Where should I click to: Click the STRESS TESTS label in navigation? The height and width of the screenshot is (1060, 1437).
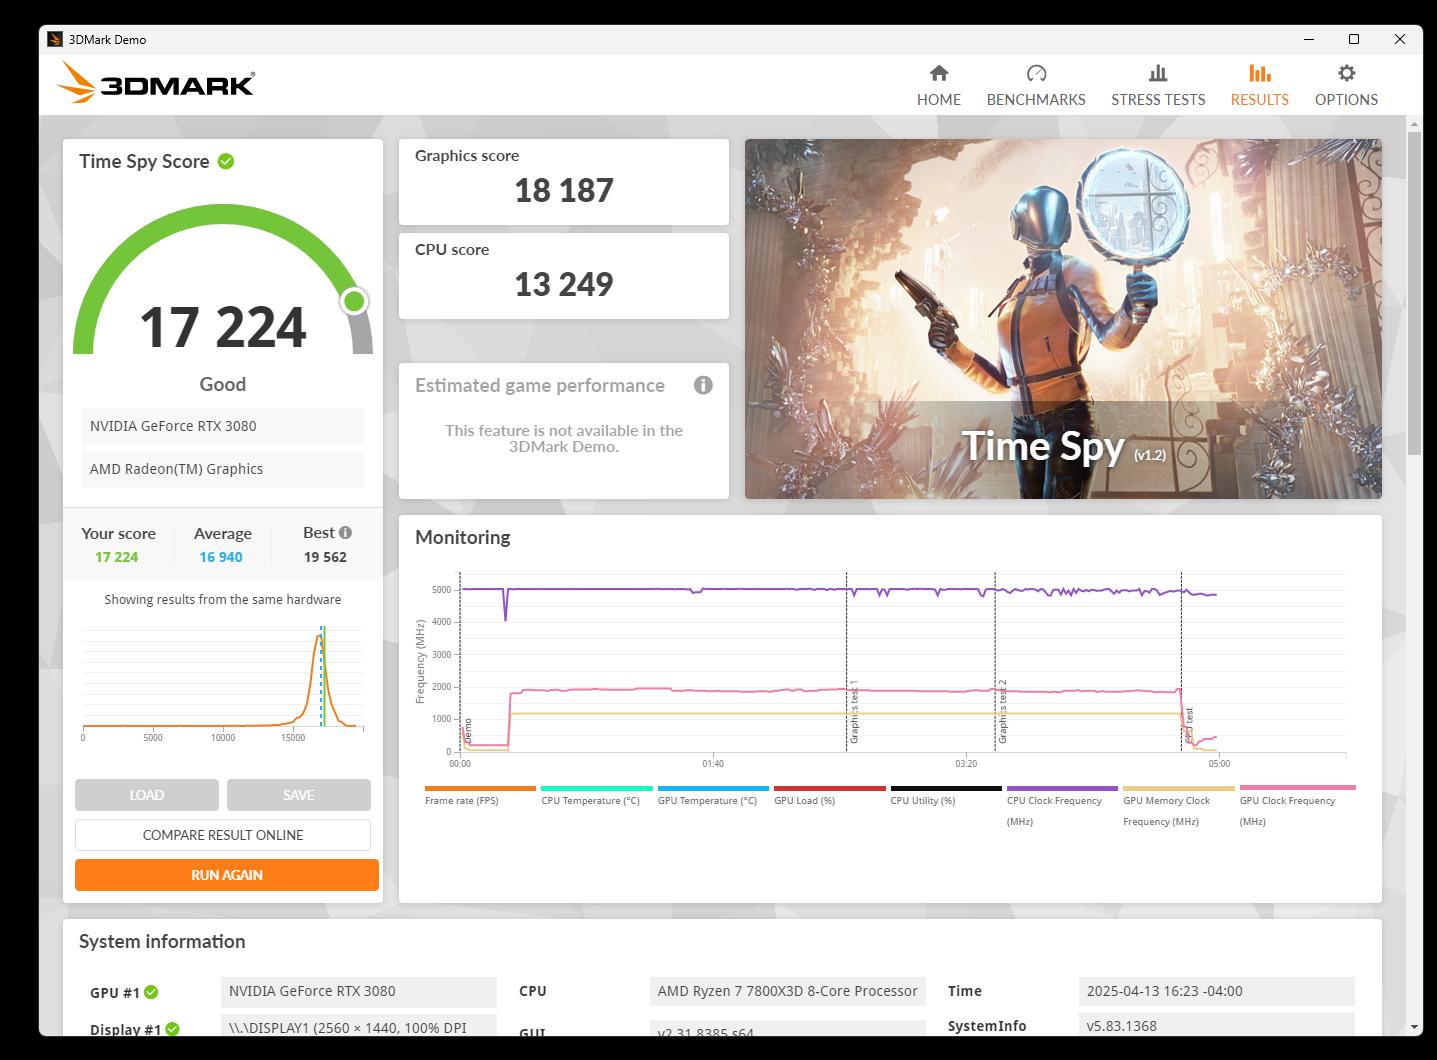[1157, 100]
